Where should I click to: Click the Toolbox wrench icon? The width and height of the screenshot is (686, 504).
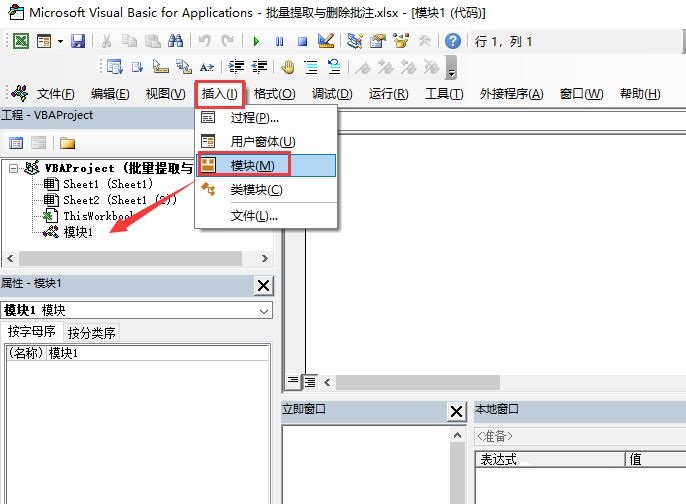(424, 41)
